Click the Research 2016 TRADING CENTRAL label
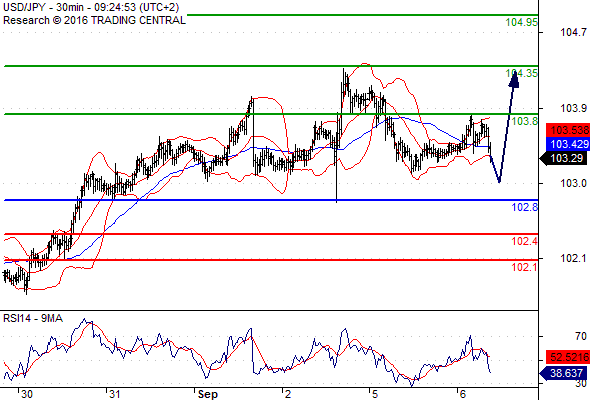The width and height of the screenshot is (590, 400). tap(94, 20)
